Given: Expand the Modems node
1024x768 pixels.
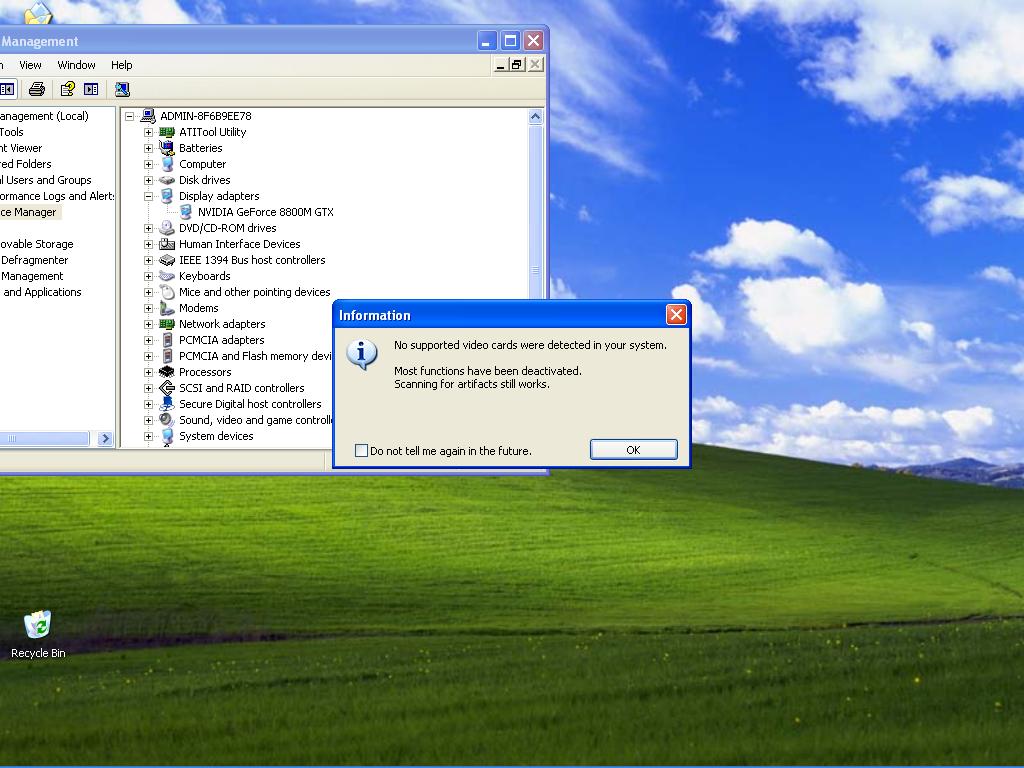Looking at the screenshot, I should [148, 308].
